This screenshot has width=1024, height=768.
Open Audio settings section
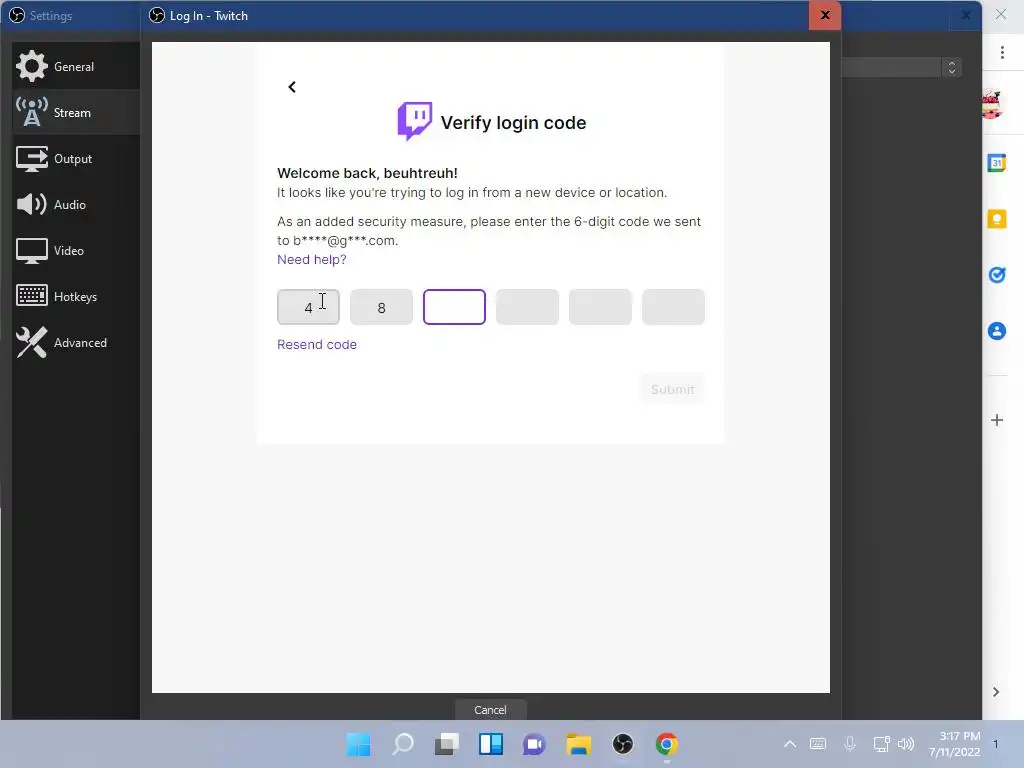pyautogui.click(x=76, y=204)
